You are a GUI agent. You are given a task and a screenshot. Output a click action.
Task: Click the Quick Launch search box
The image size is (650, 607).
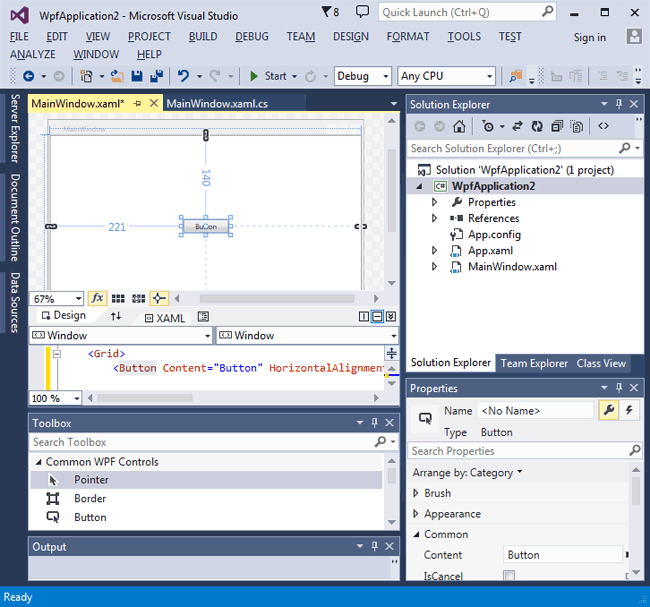tap(467, 12)
